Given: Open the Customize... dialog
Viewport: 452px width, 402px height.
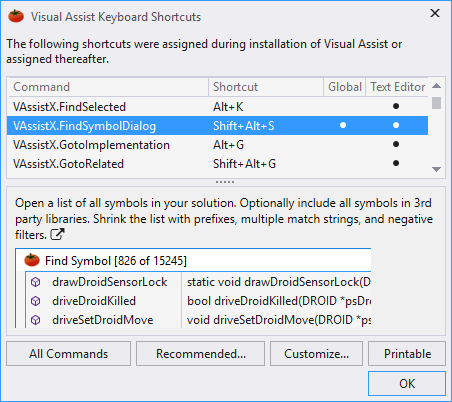Looking at the screenshot, I should tap(316, 354).
